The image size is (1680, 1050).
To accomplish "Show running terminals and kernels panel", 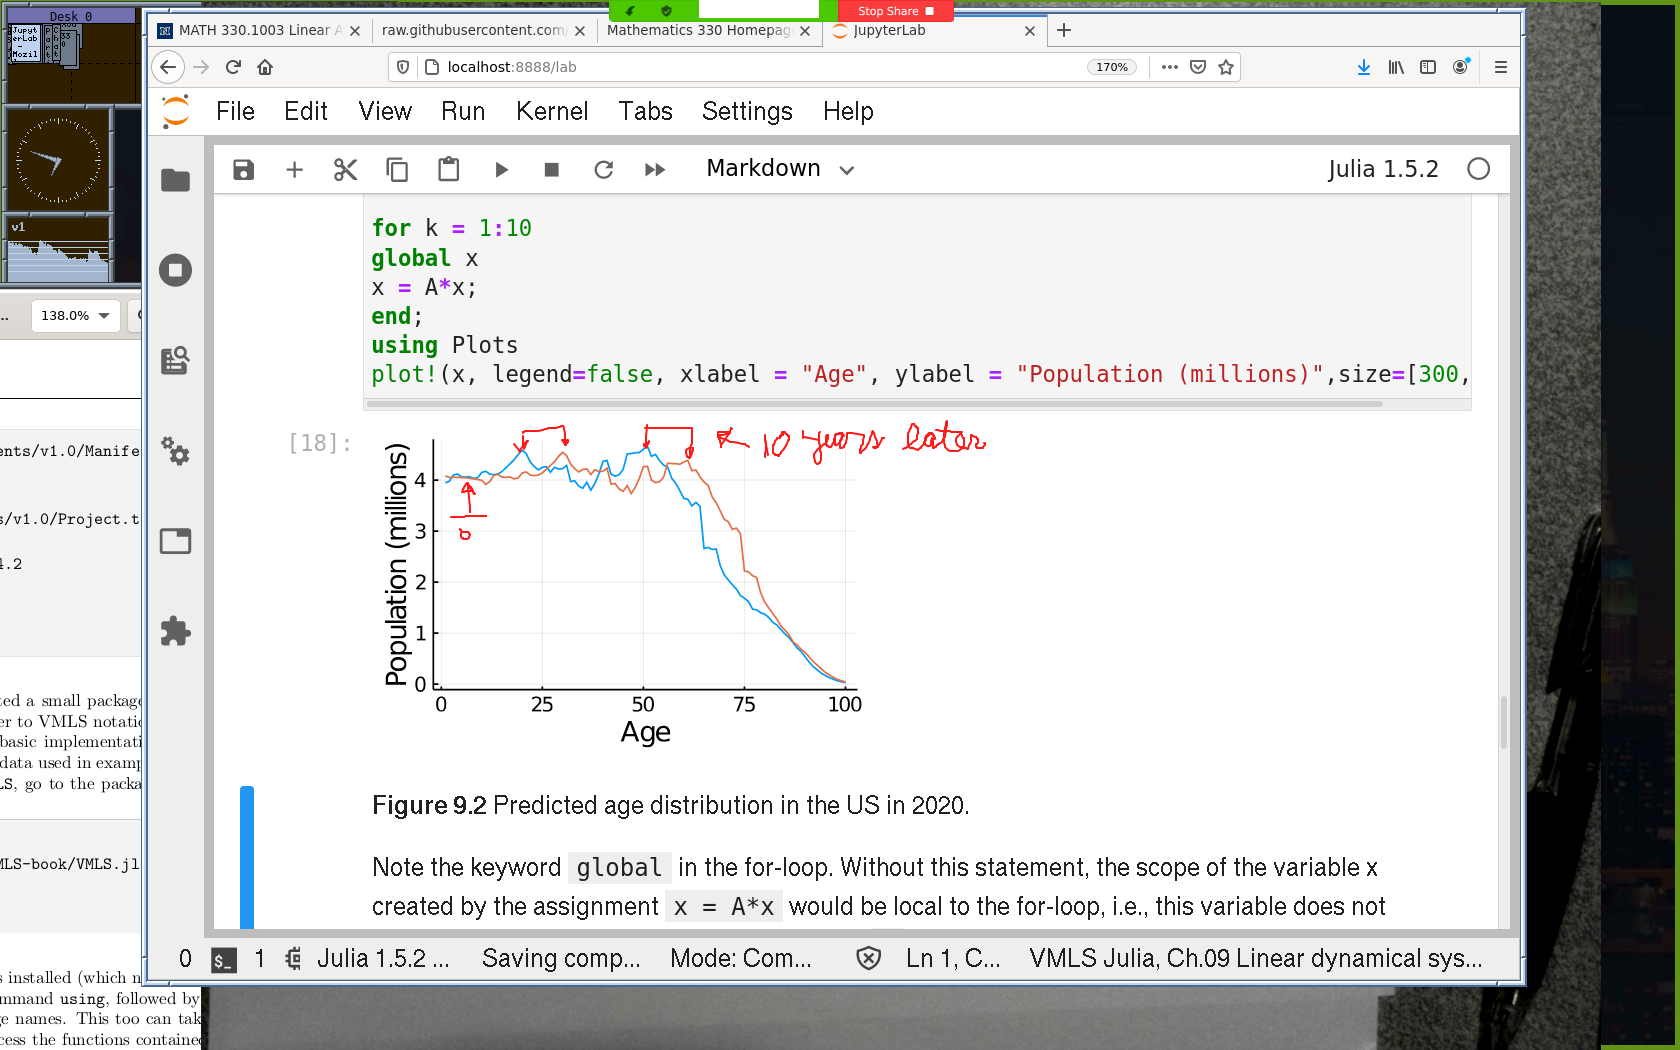I will click(x=176, y=270).
